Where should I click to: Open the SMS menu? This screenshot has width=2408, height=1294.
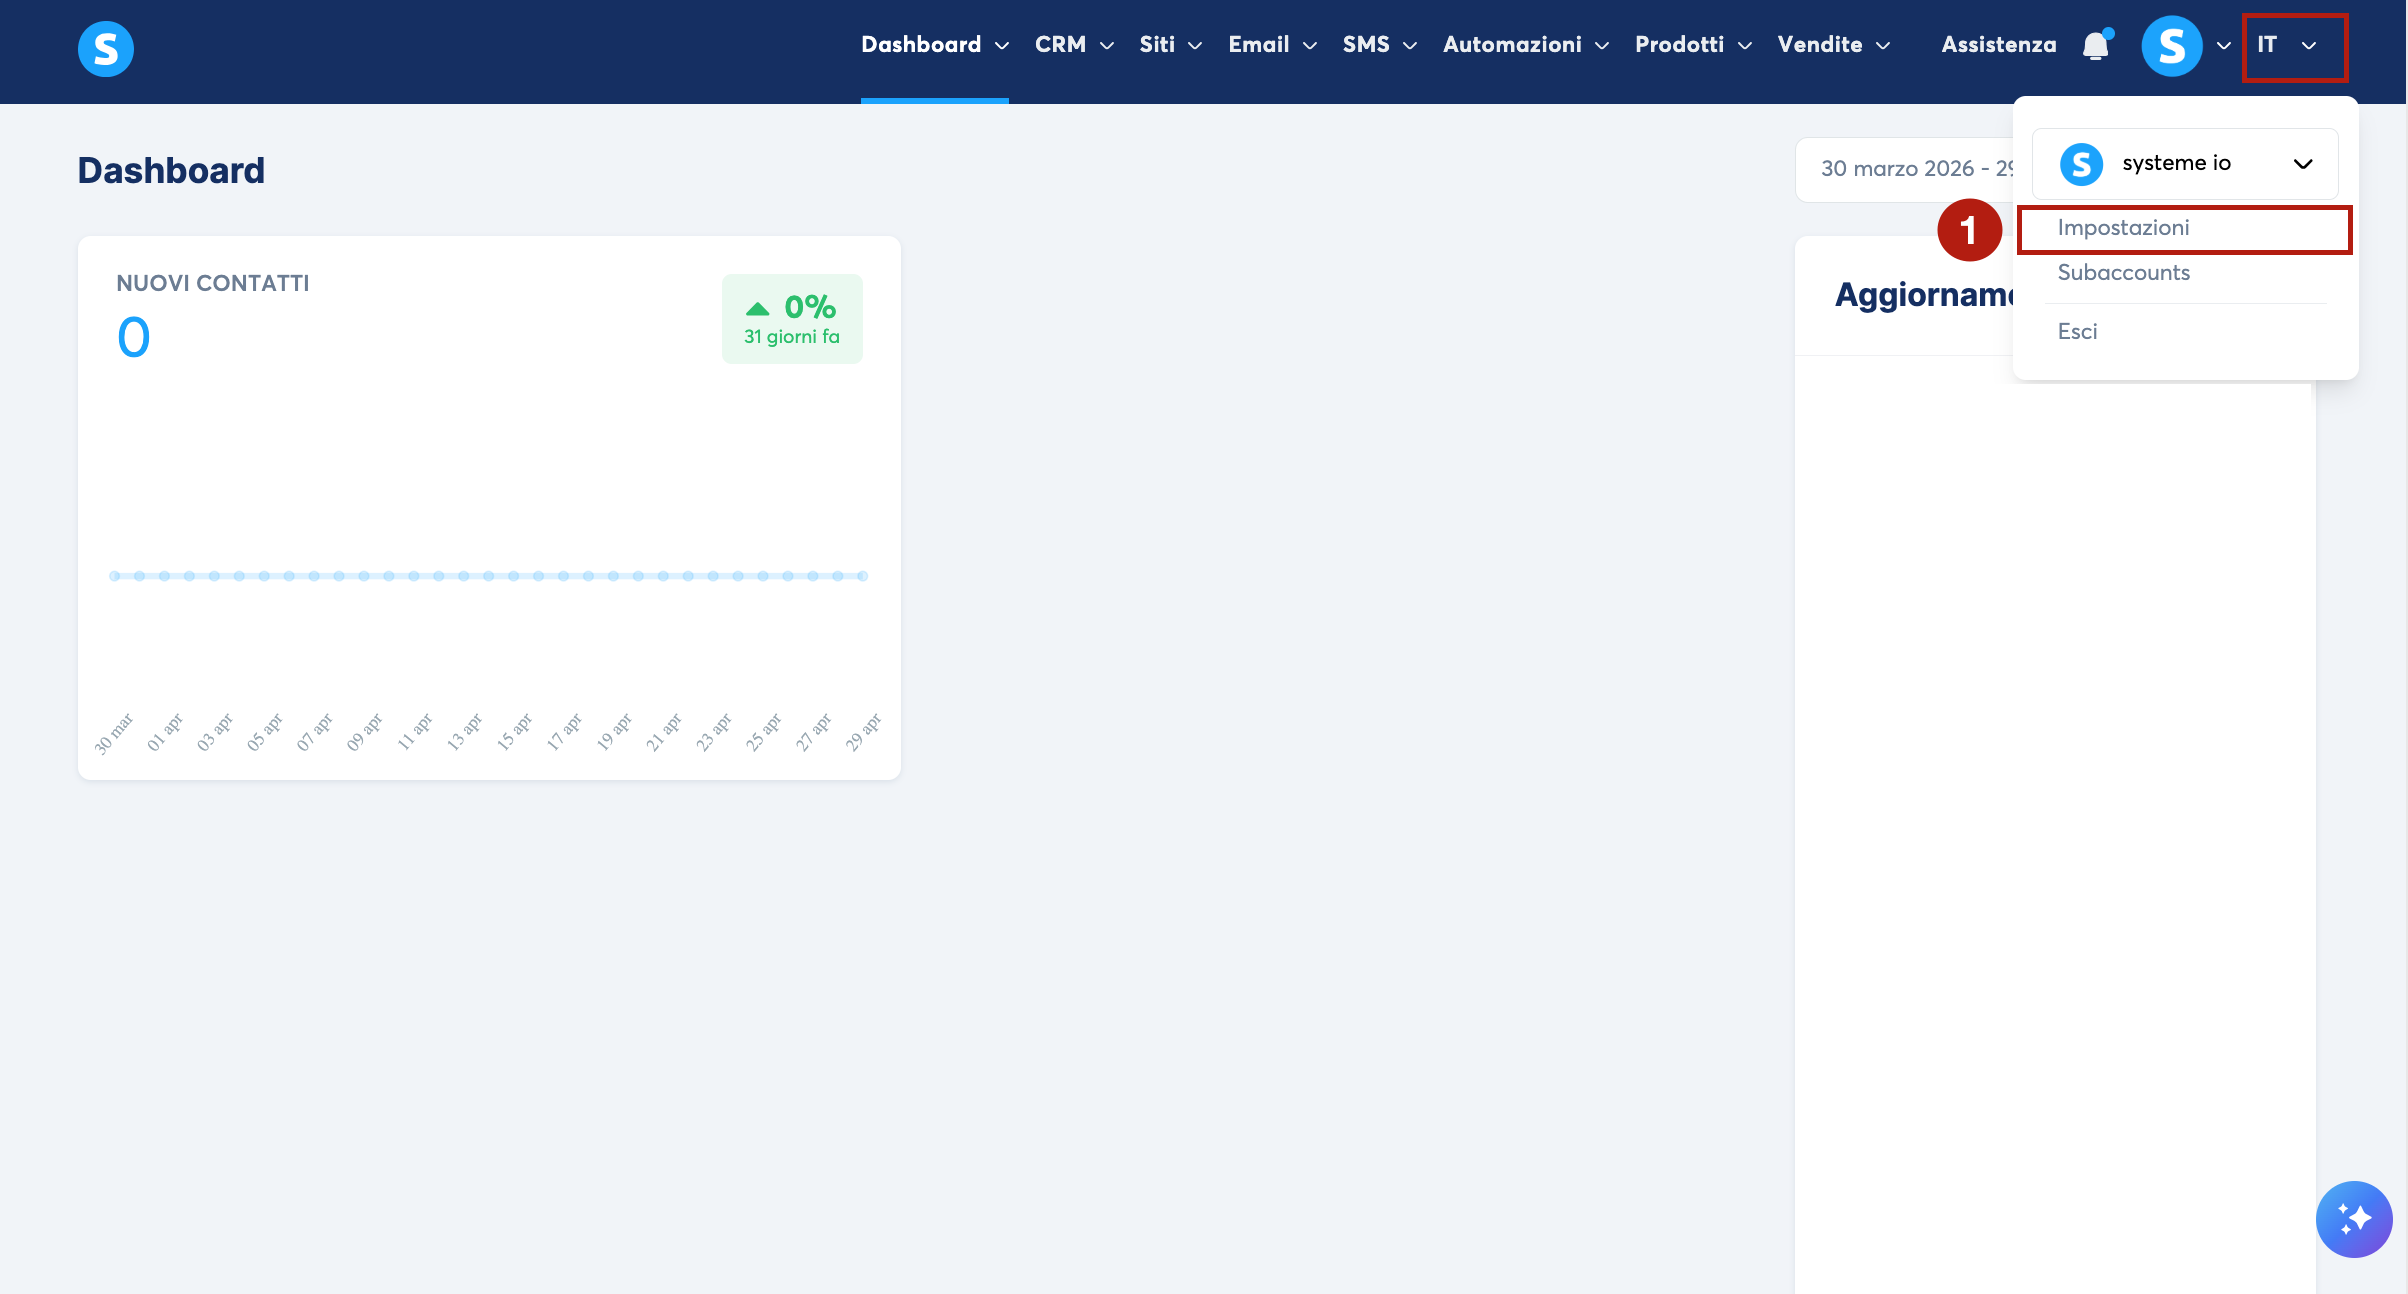(1366, 45)
